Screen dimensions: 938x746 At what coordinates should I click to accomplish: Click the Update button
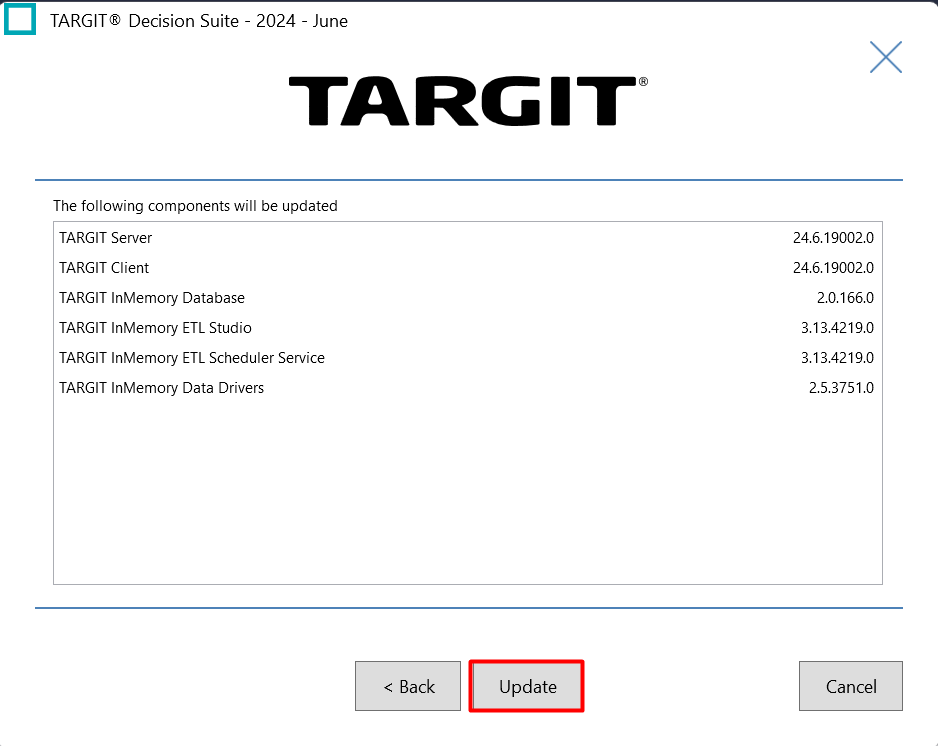tap(526, 686)
